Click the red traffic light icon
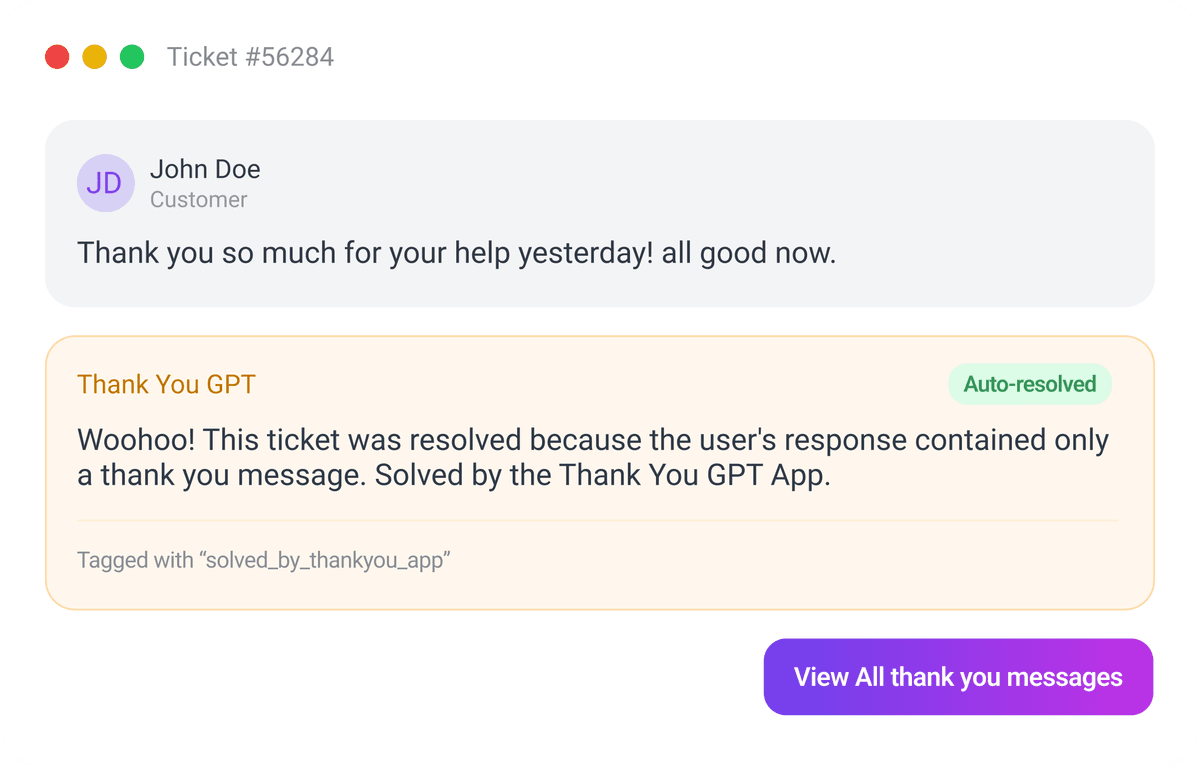The width and height of the screenshot is (1200, 766). tap(57, 56)
